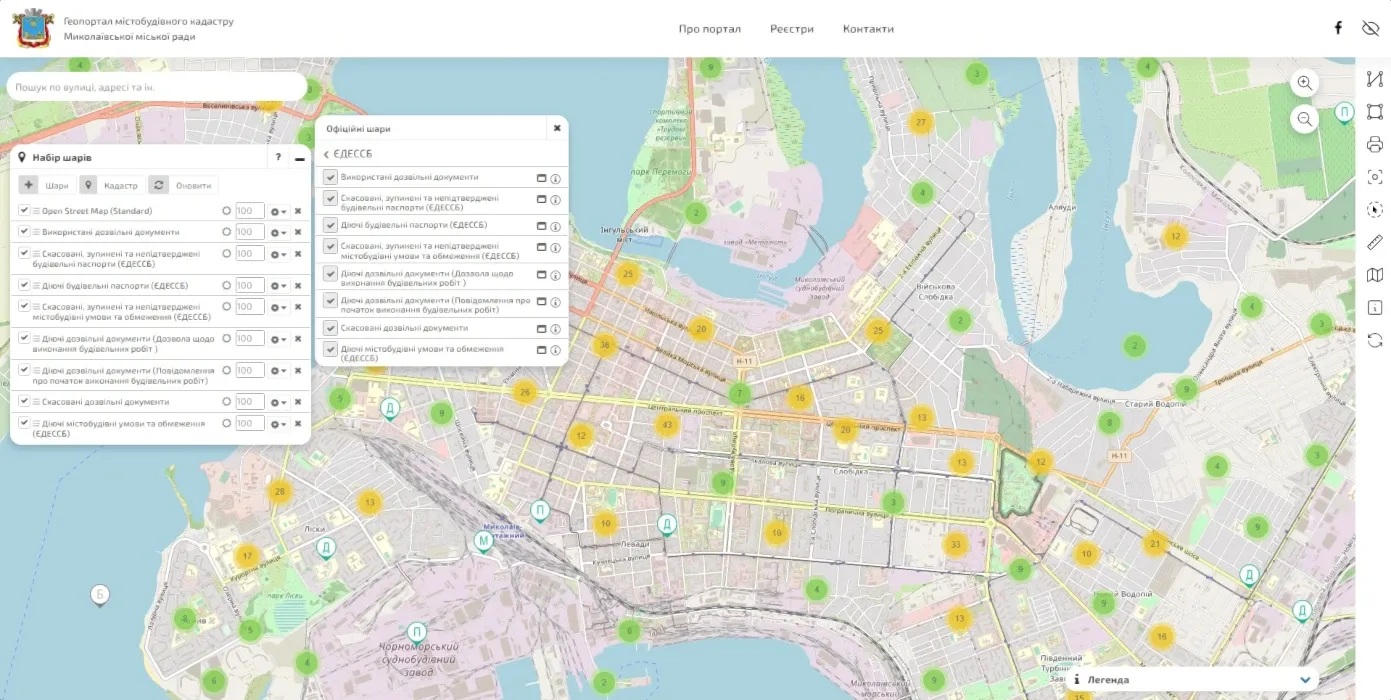The image size is (1391, 700).
Task: Open settings dropdown for Скасовані будівельні паспорти layer
Action: (x=279, y=254)
